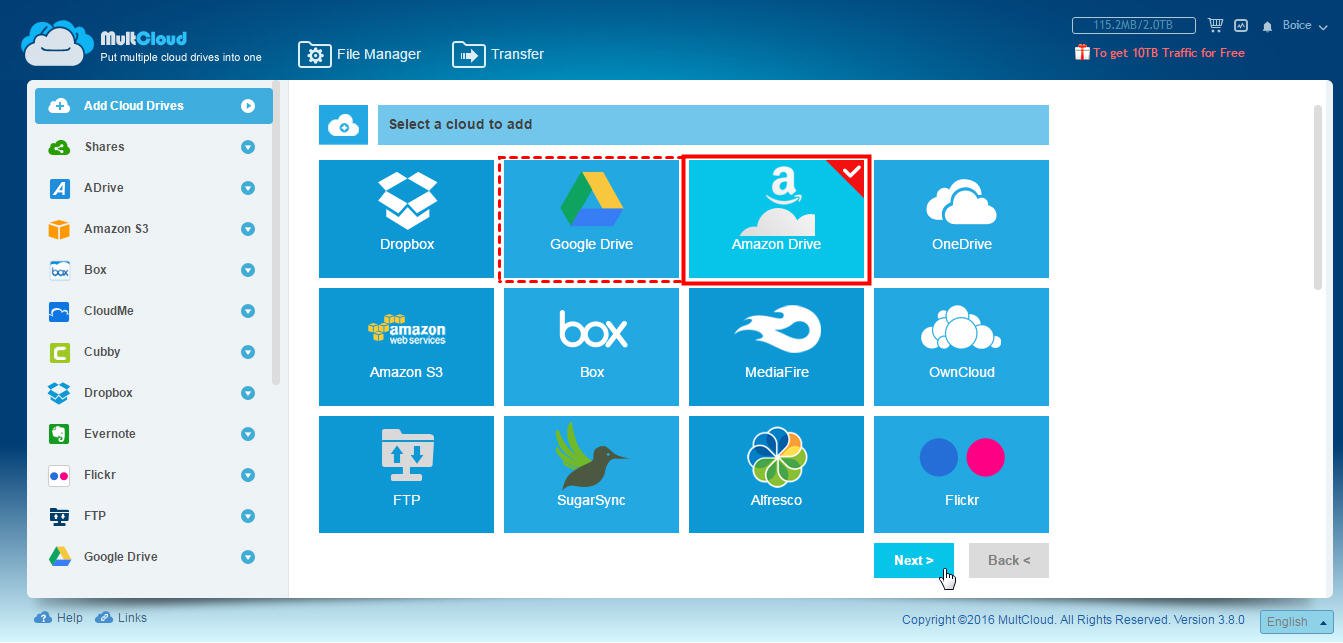The height and width of the screenshot is (643, 1343).
Task: Click the 115.2MB/2.0TB traffic meter
Action: tap(1136, 25)
